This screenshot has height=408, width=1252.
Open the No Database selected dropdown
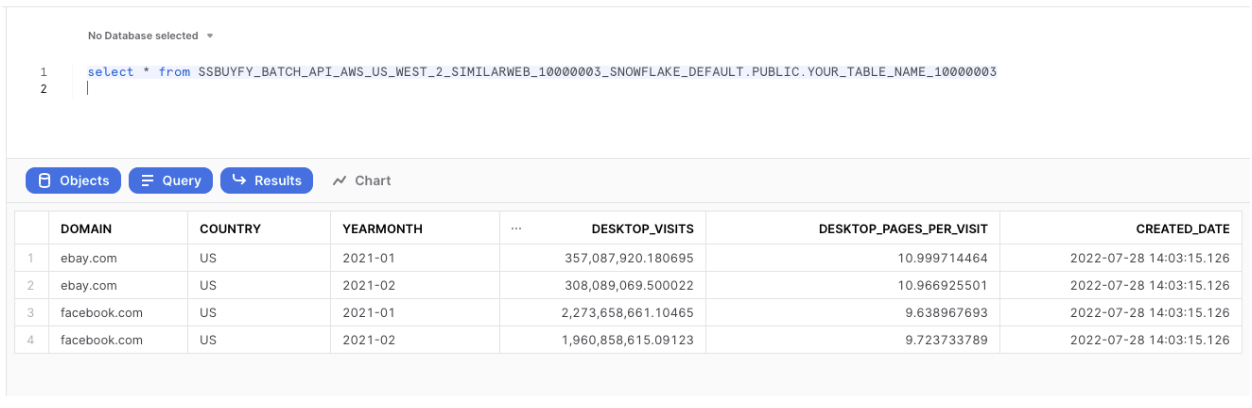tap(151, 36)
